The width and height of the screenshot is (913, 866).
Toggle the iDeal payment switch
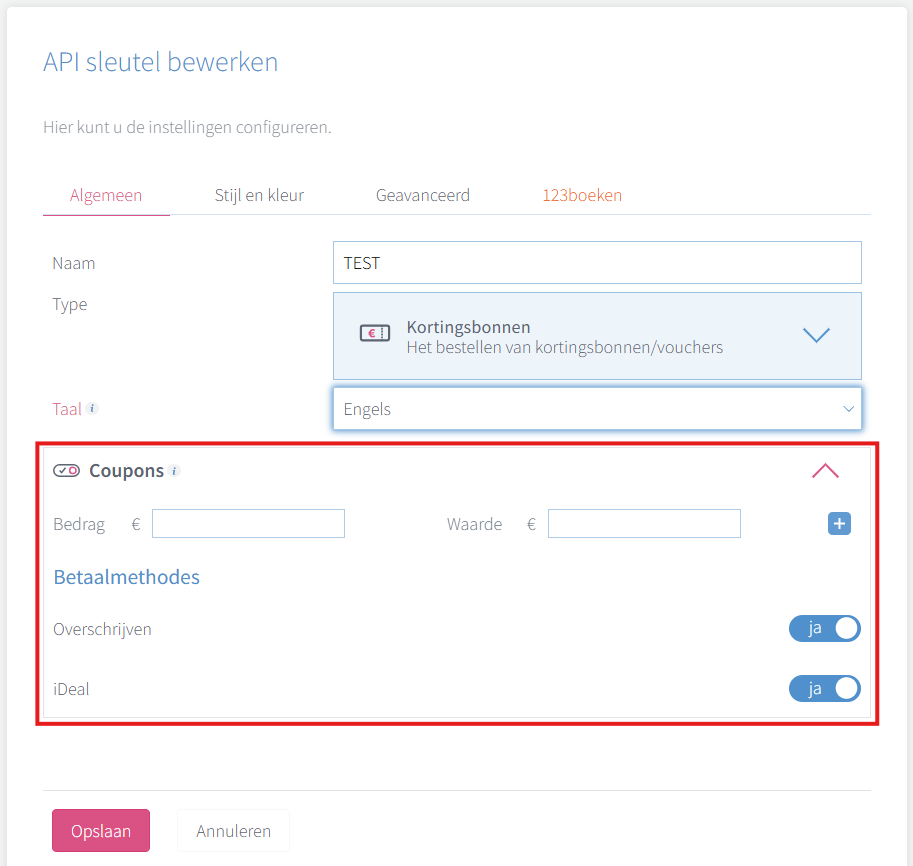[x=824, y=688]
